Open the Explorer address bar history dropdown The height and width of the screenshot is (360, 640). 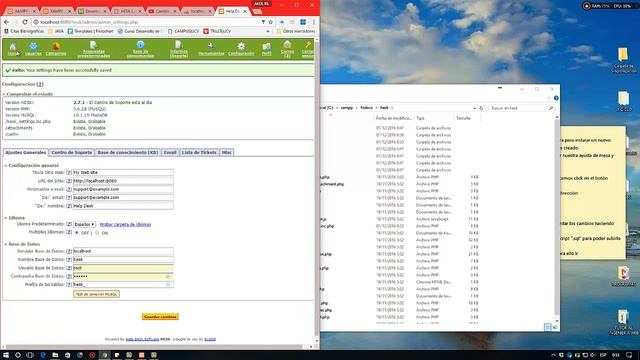click(x=474, y=108)
